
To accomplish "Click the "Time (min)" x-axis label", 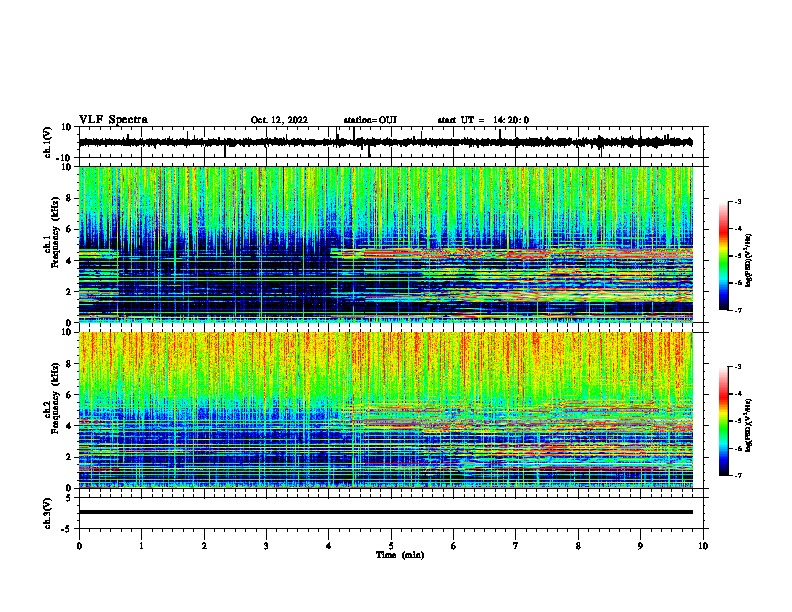I will pos(400,555).
